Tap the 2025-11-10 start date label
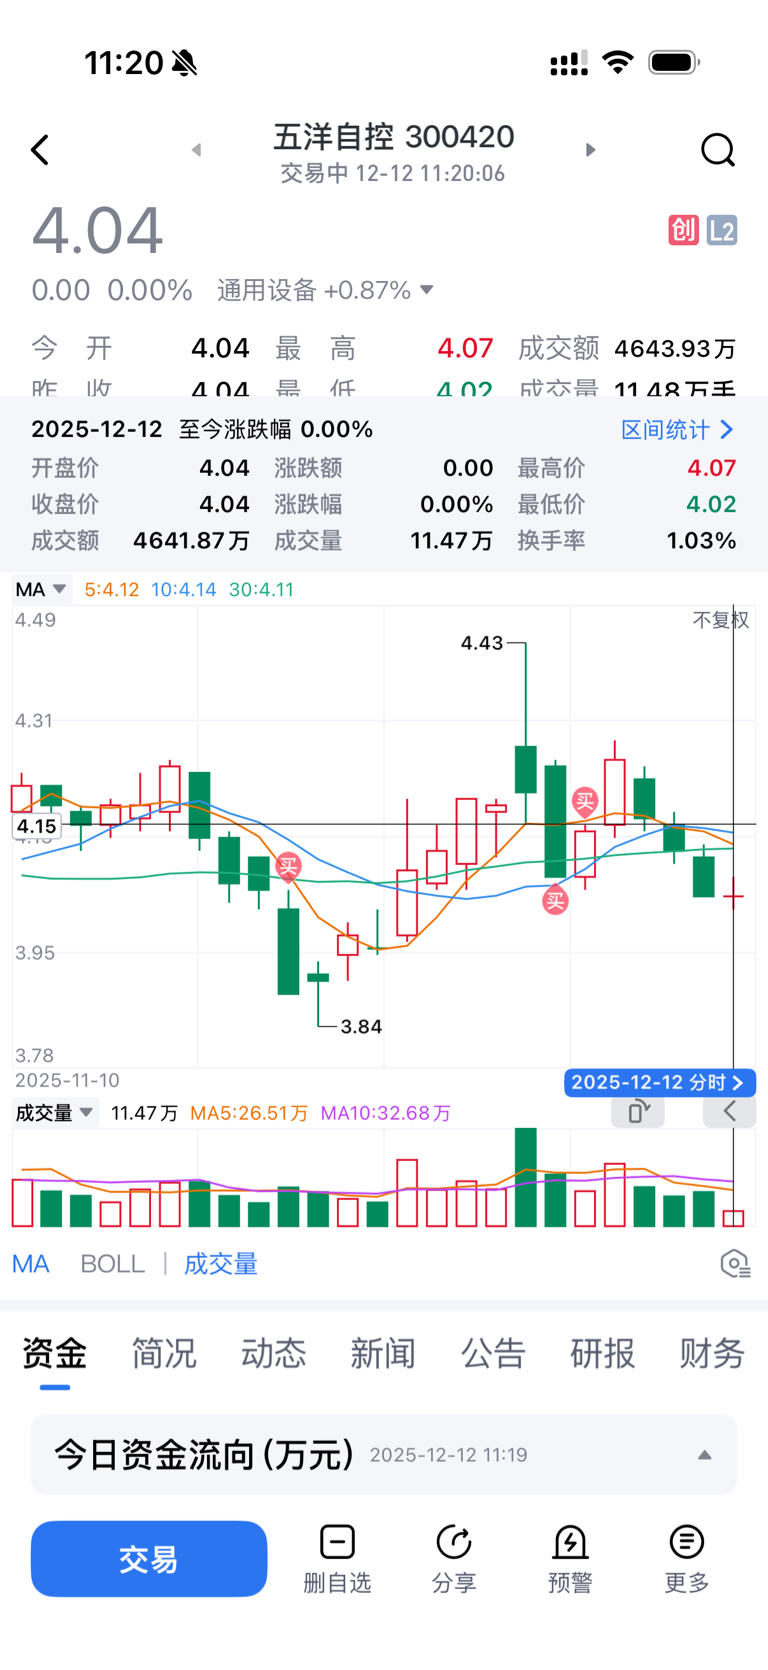This screenshot has height=1670, width=768. coord(67,1081)
